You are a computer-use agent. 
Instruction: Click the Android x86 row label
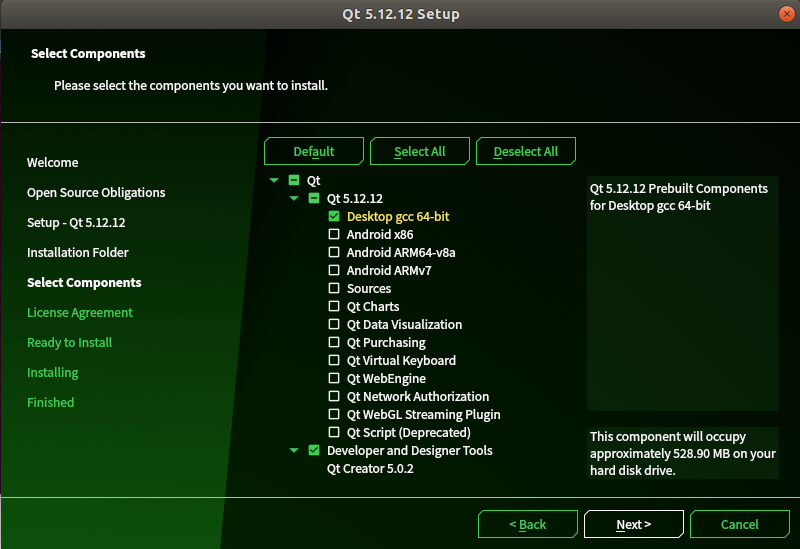pyautogui.click(x=380, y=235)
